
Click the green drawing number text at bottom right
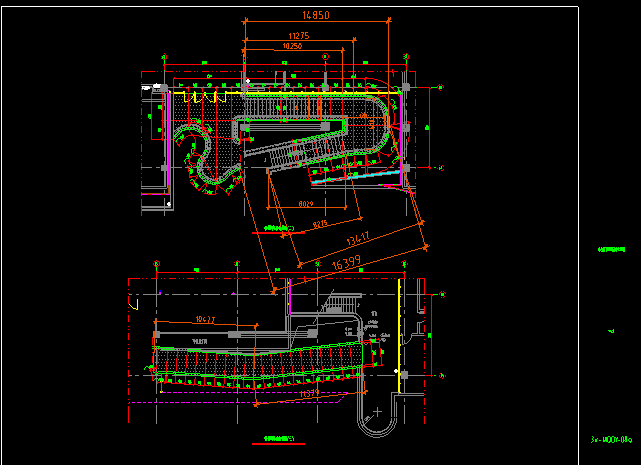[611, 438]
